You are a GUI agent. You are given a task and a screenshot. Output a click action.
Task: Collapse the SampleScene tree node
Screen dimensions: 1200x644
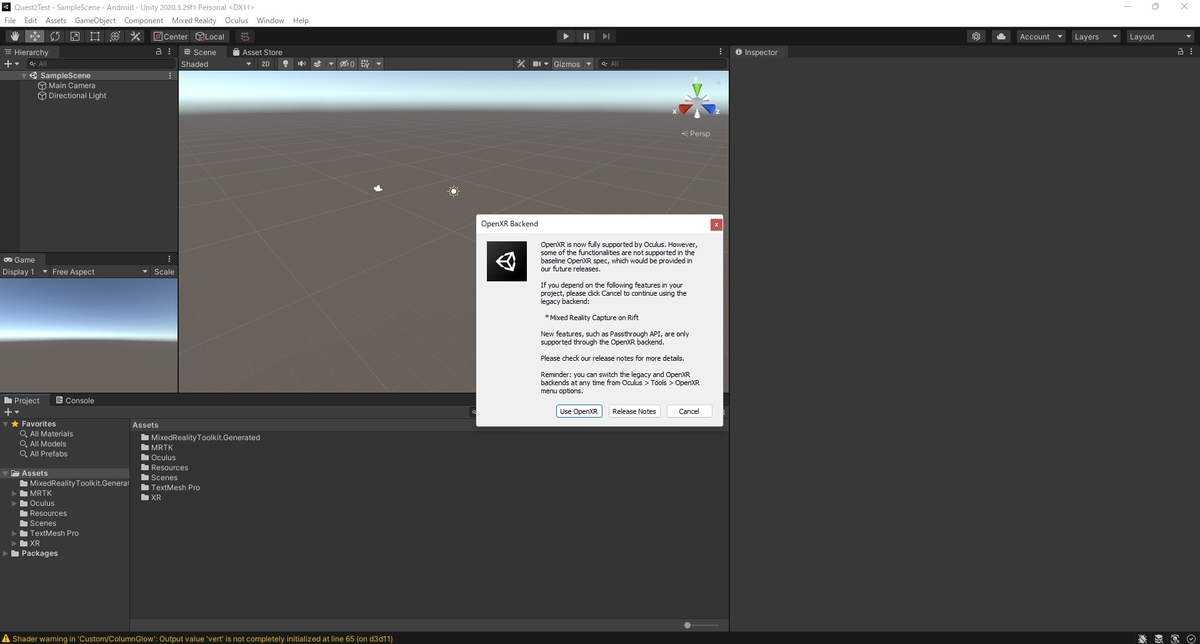(x=24, y=75)
